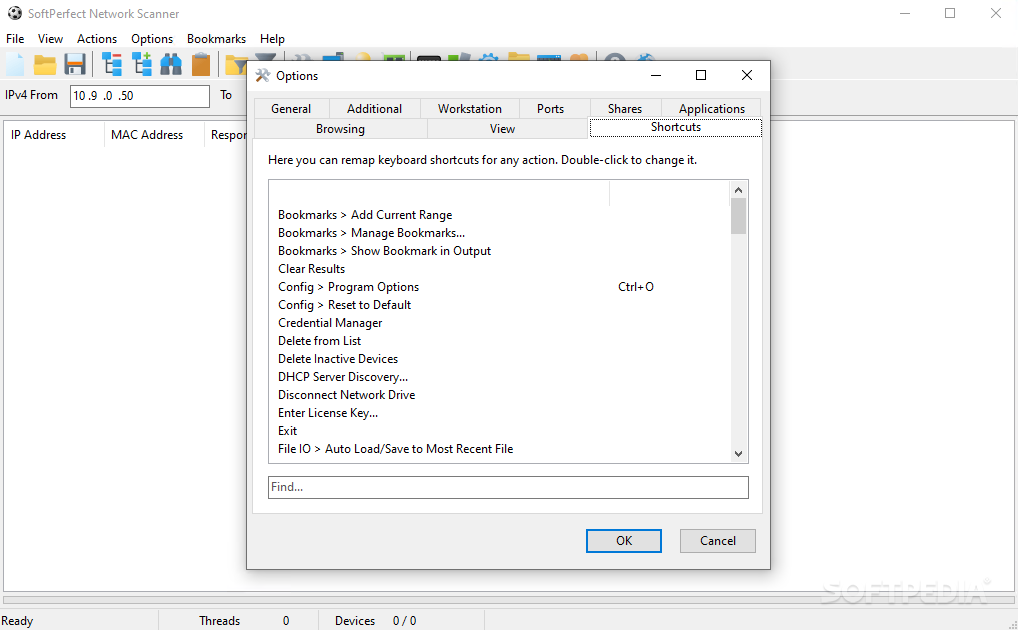Focus the Find... search field

click(x=508, y=487)
